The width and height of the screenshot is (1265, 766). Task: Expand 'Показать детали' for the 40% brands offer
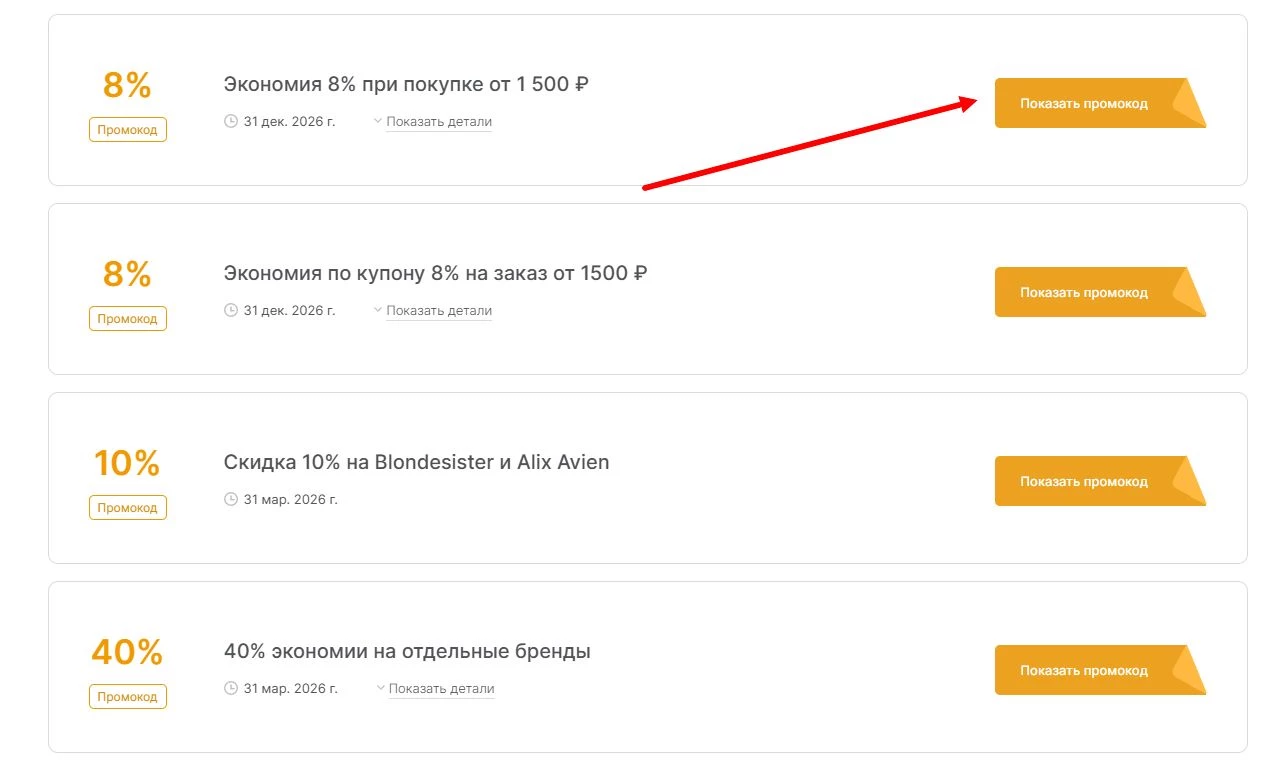(440, 689)
